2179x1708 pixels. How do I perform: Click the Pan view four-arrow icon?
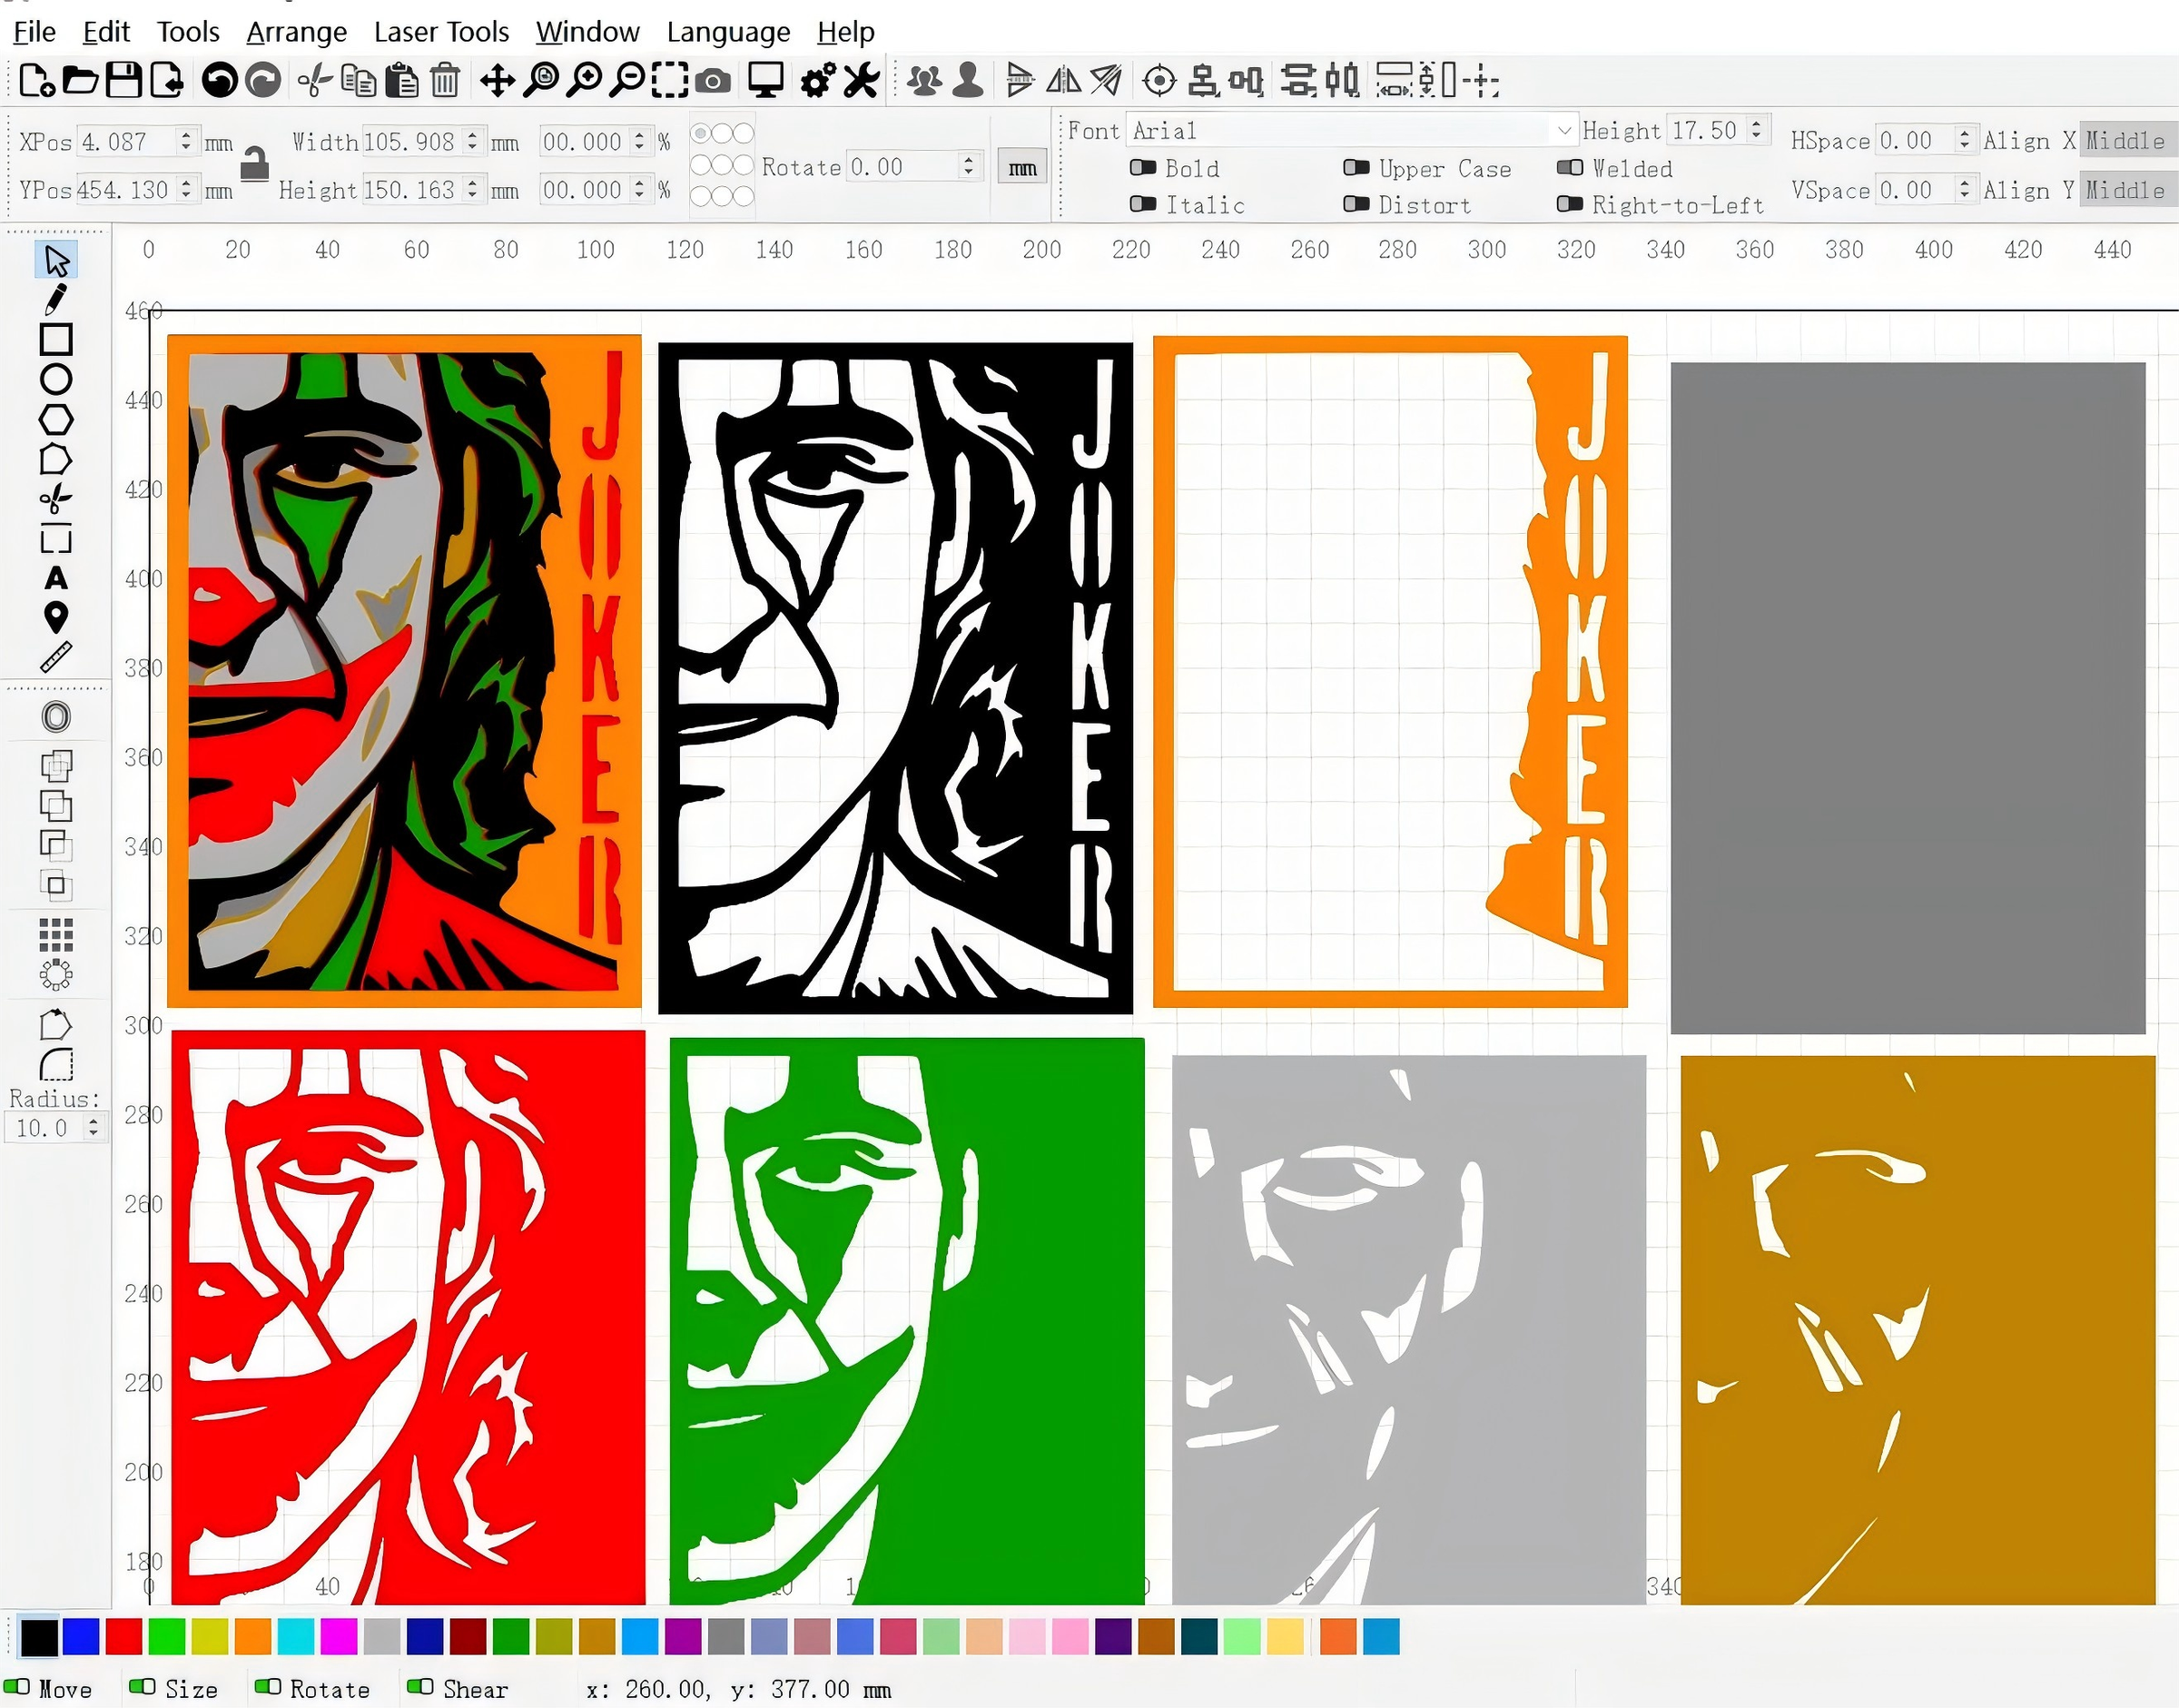[x=497, y=80]
